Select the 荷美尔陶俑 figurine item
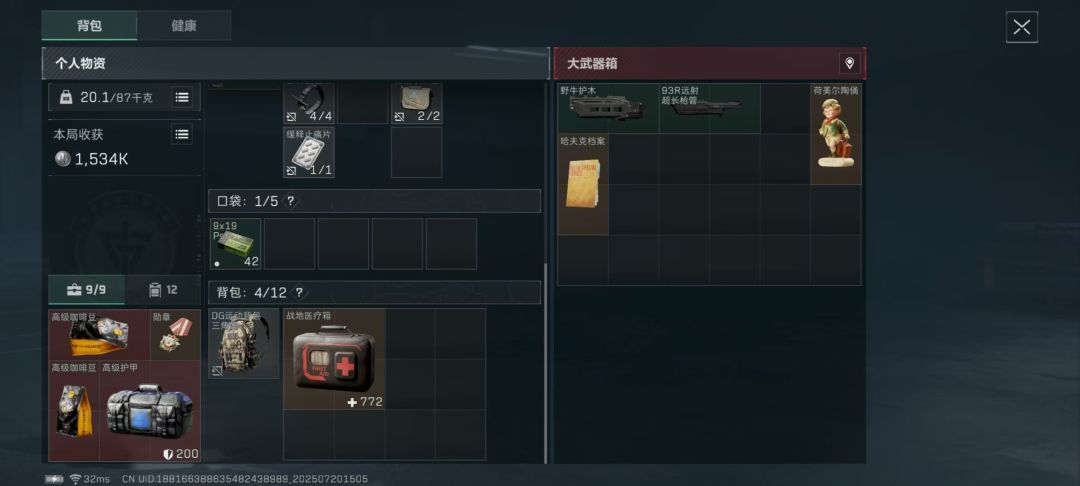This screenshot has height=486, width=1080. tap(836, 134)
